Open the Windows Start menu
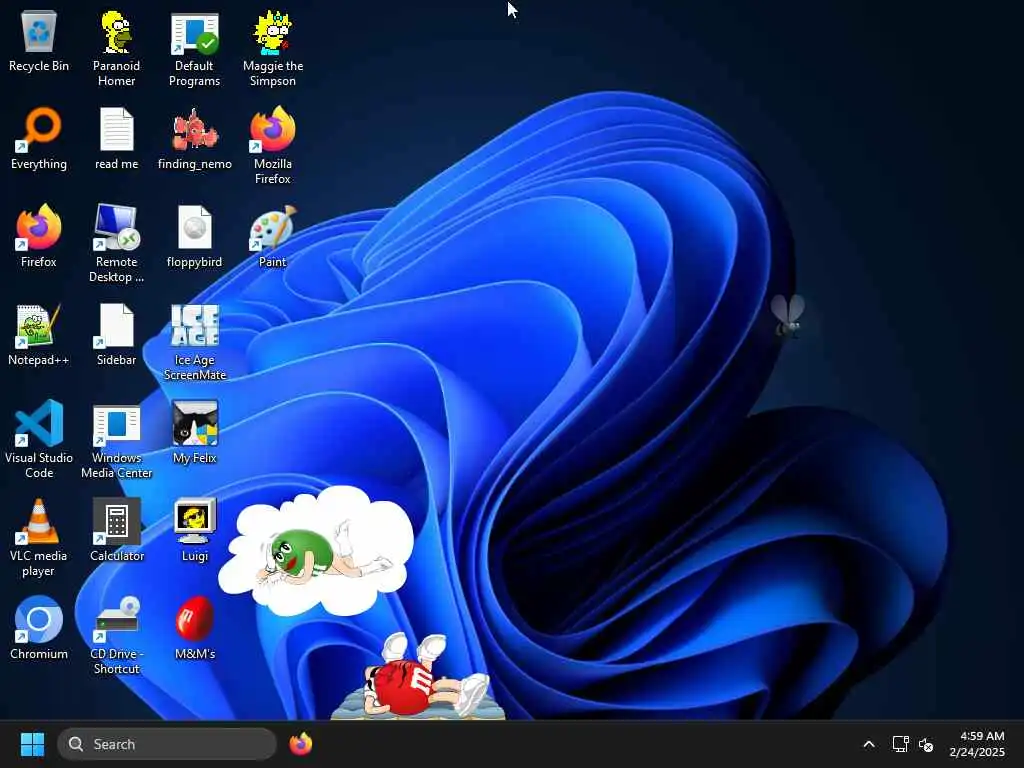Screen dimensions: 1024x768 [32, 744]
